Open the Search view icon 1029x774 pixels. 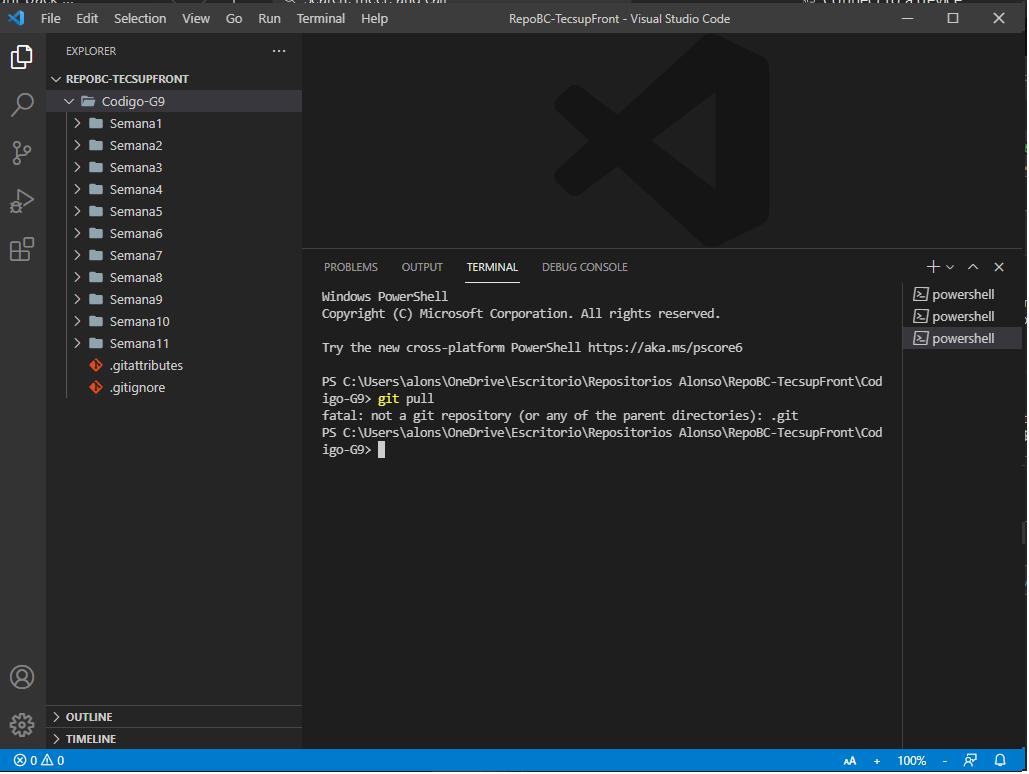[21, 105]
